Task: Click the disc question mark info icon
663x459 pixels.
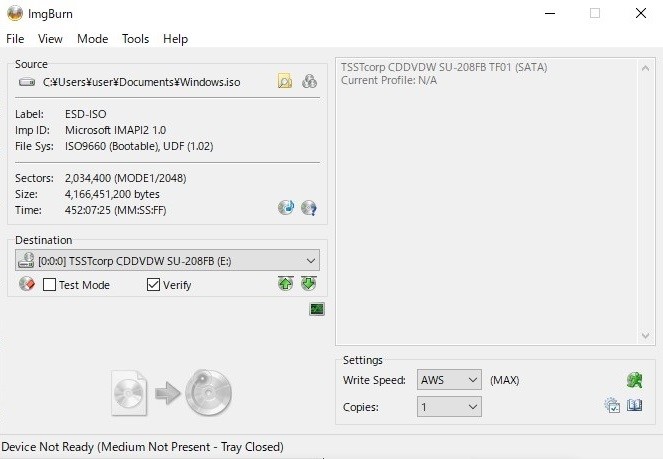Action: point(309,208)
